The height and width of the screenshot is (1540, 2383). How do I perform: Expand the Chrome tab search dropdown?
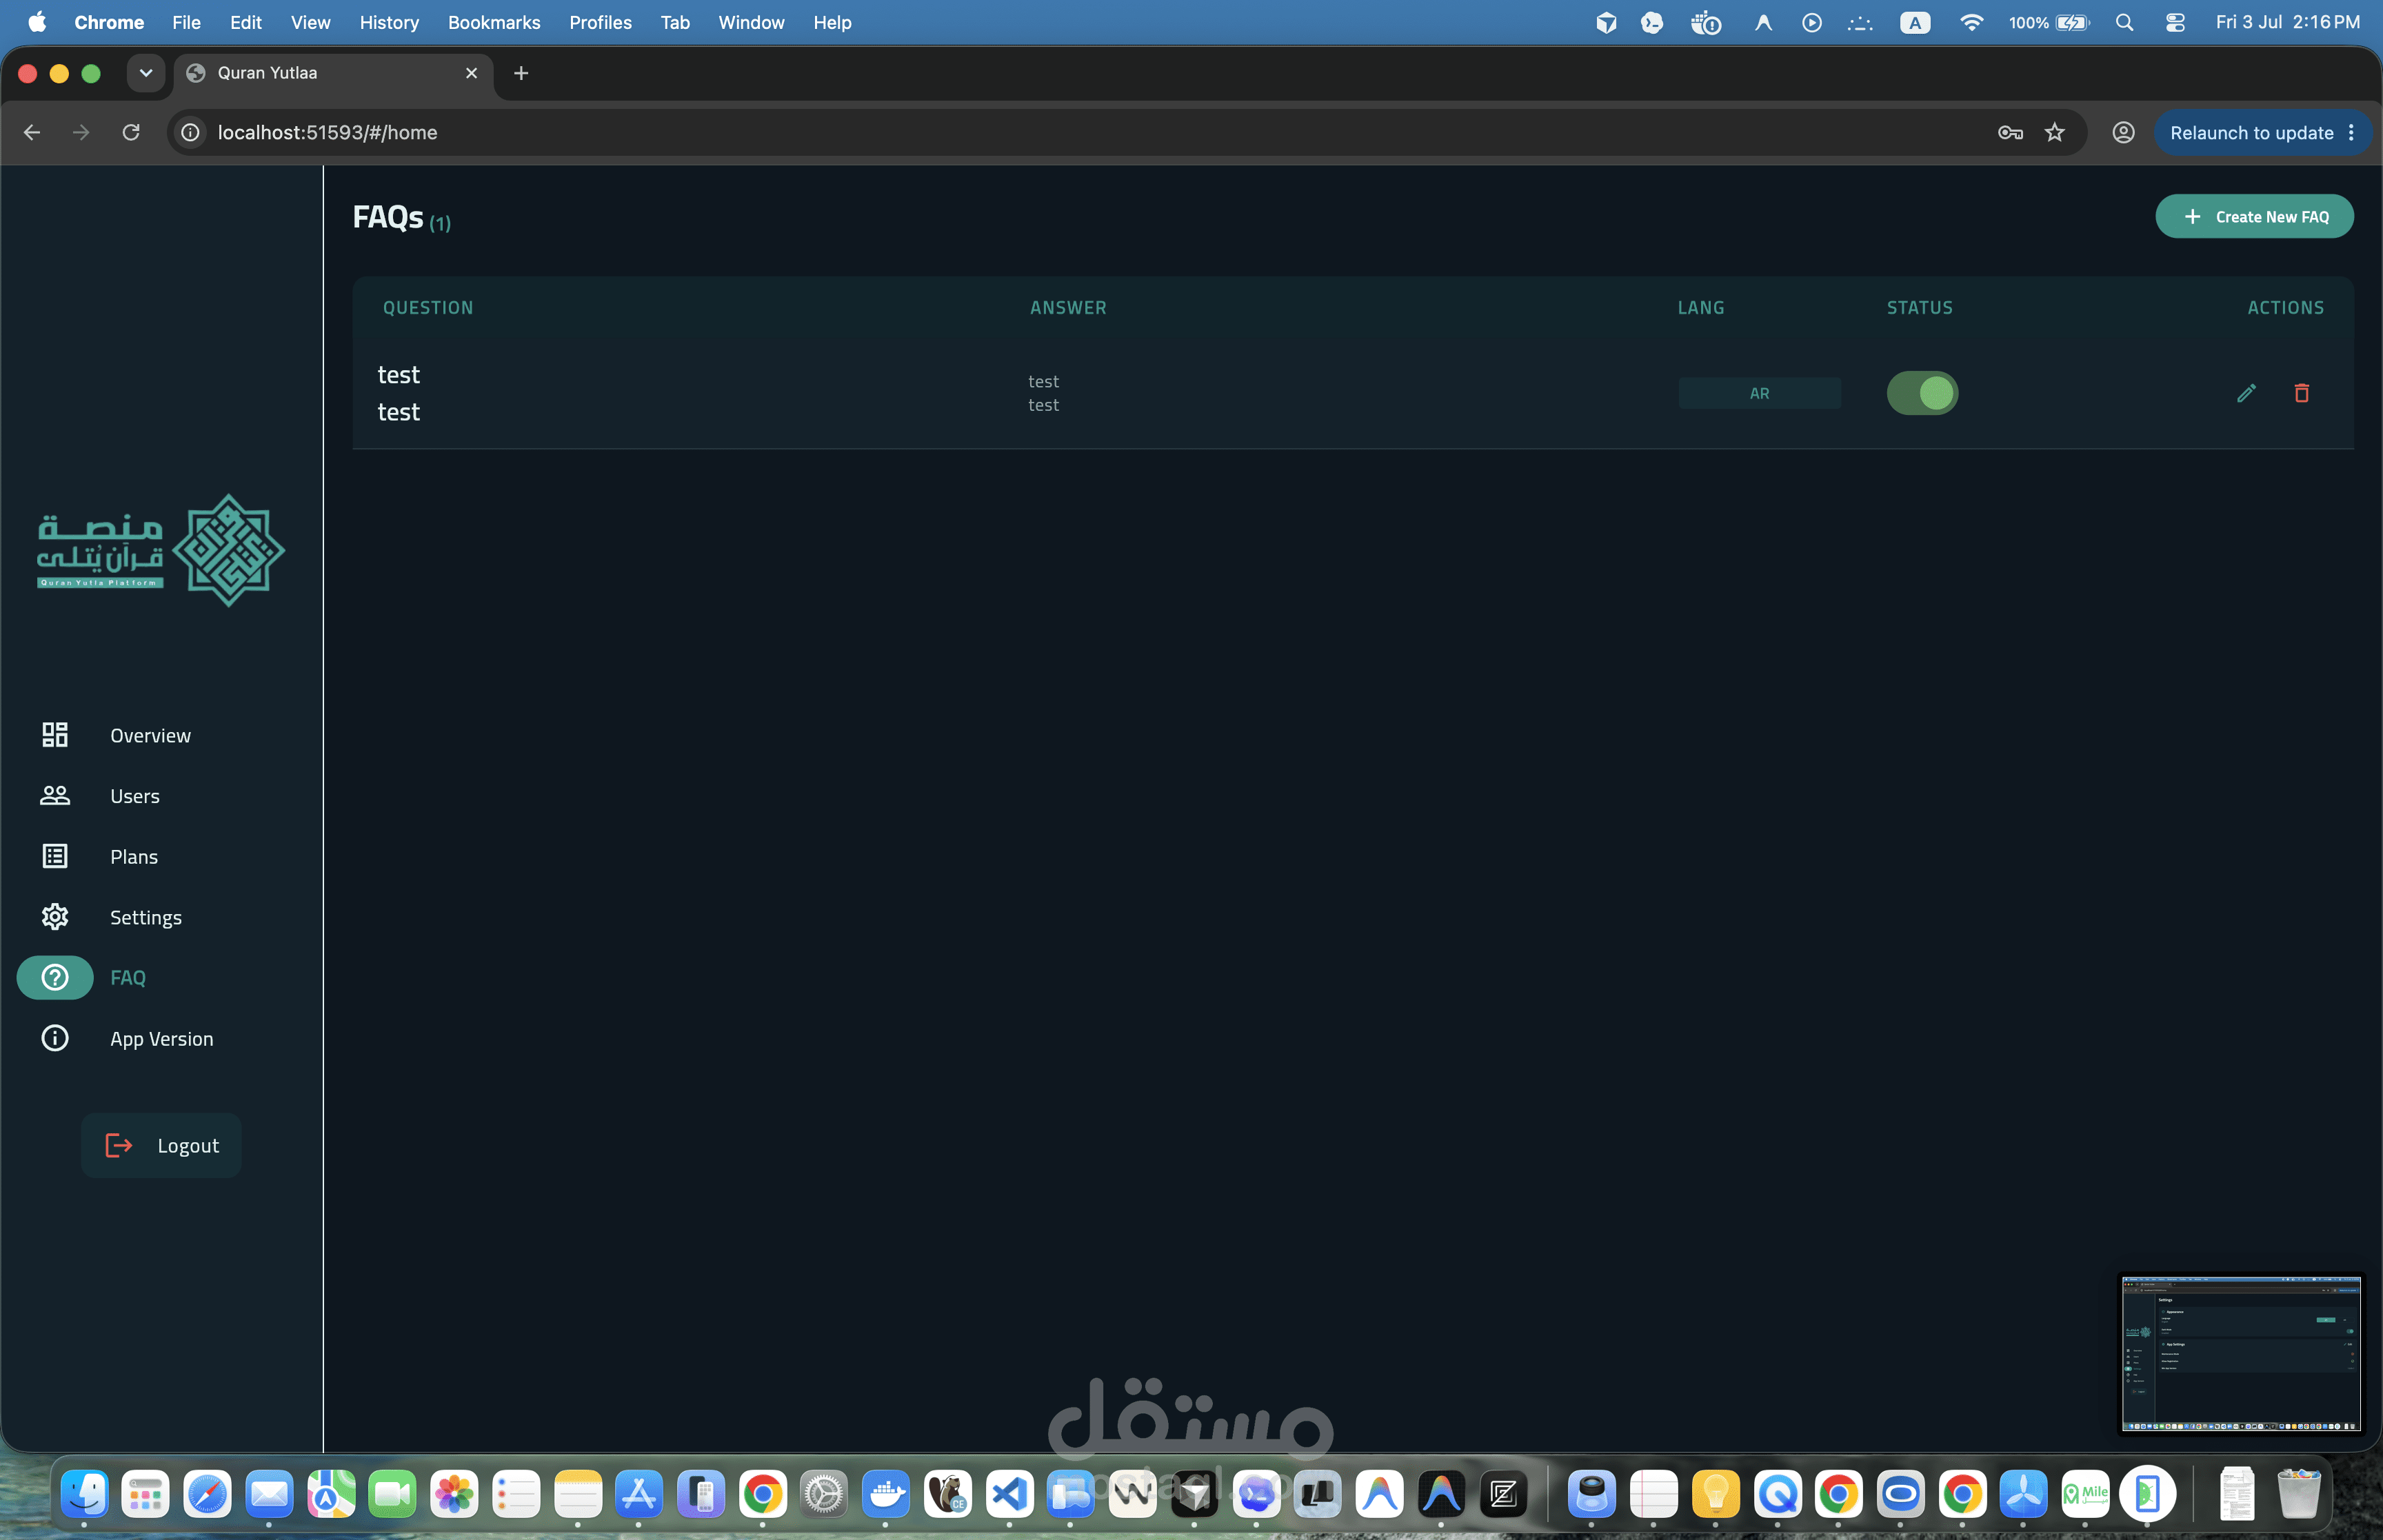pyautogui.click(x=146, y=73)
